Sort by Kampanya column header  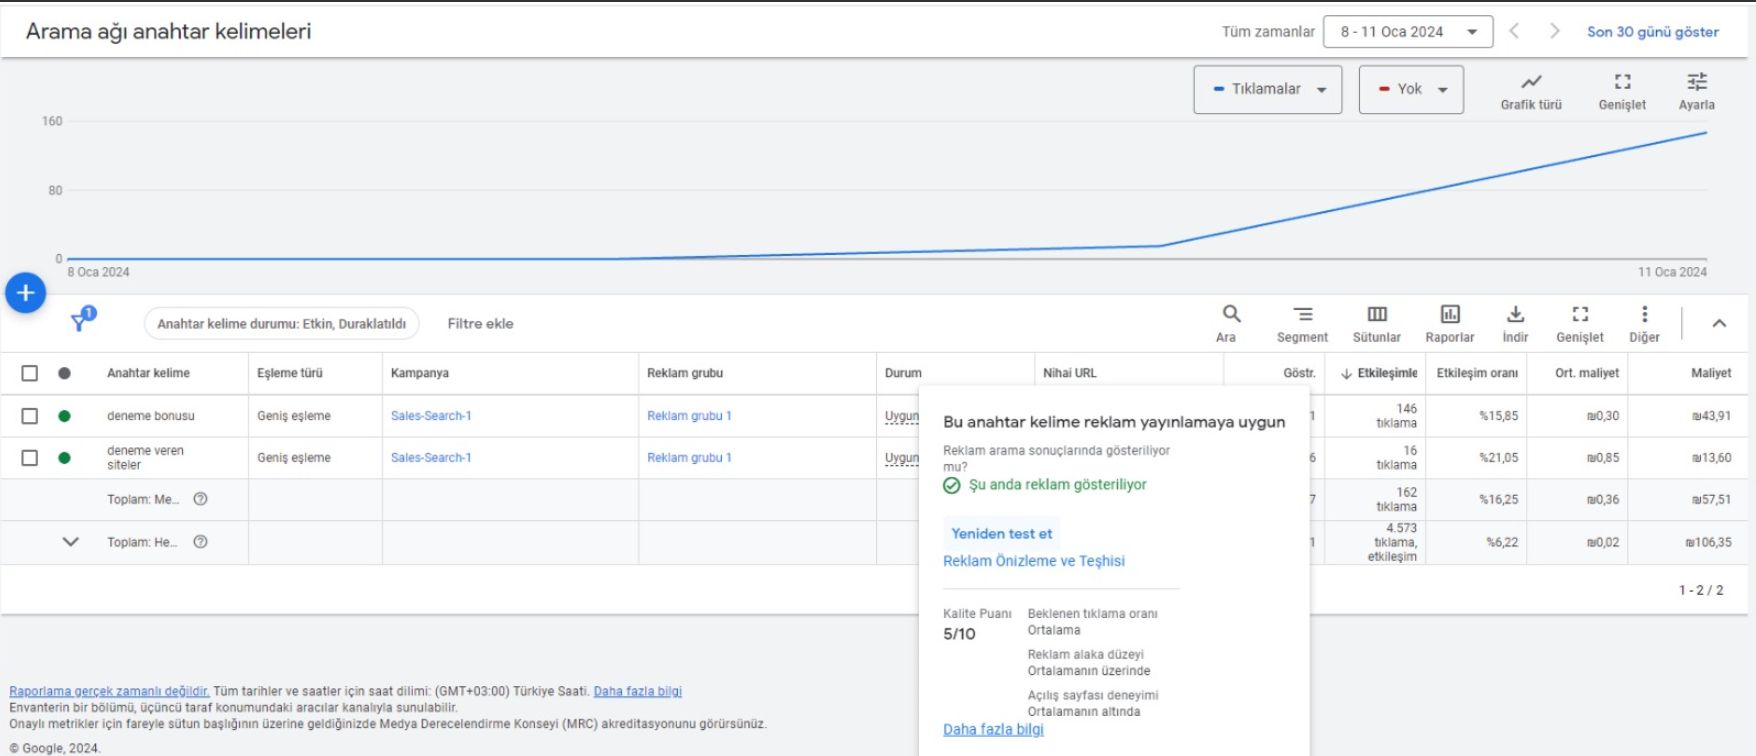[420, 373]
